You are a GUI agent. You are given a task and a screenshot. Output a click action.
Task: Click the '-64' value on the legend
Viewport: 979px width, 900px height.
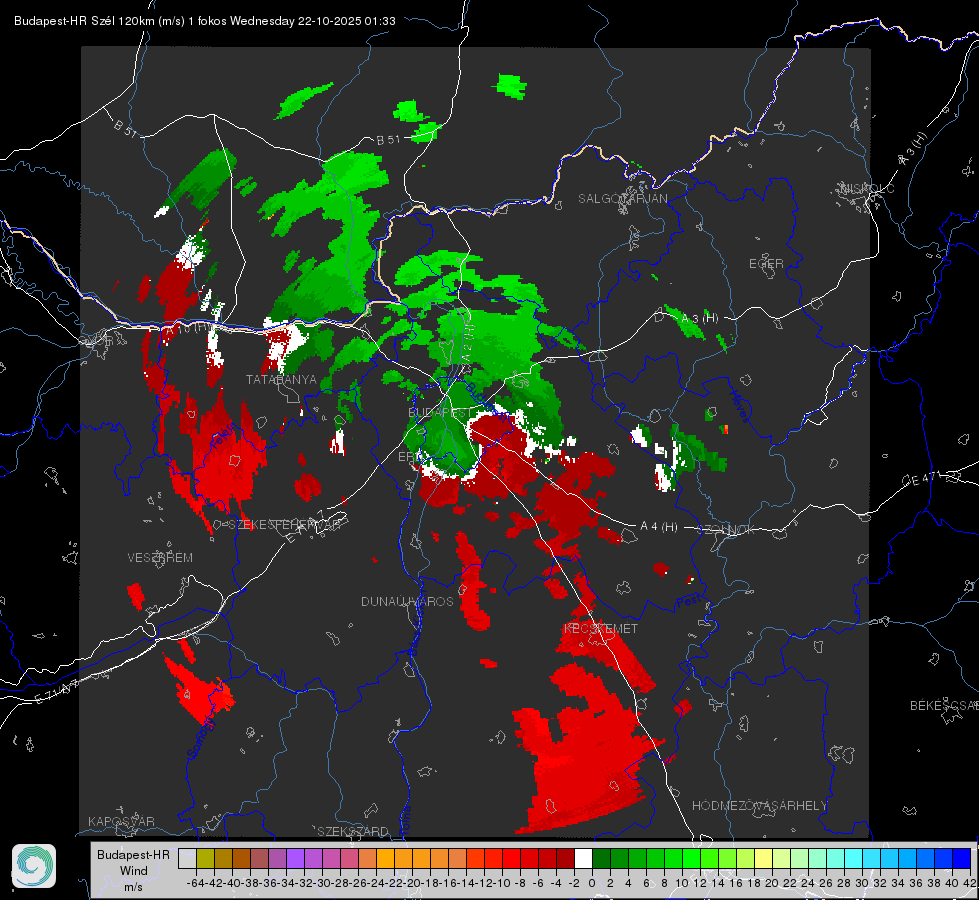click(x=195, y=883)
